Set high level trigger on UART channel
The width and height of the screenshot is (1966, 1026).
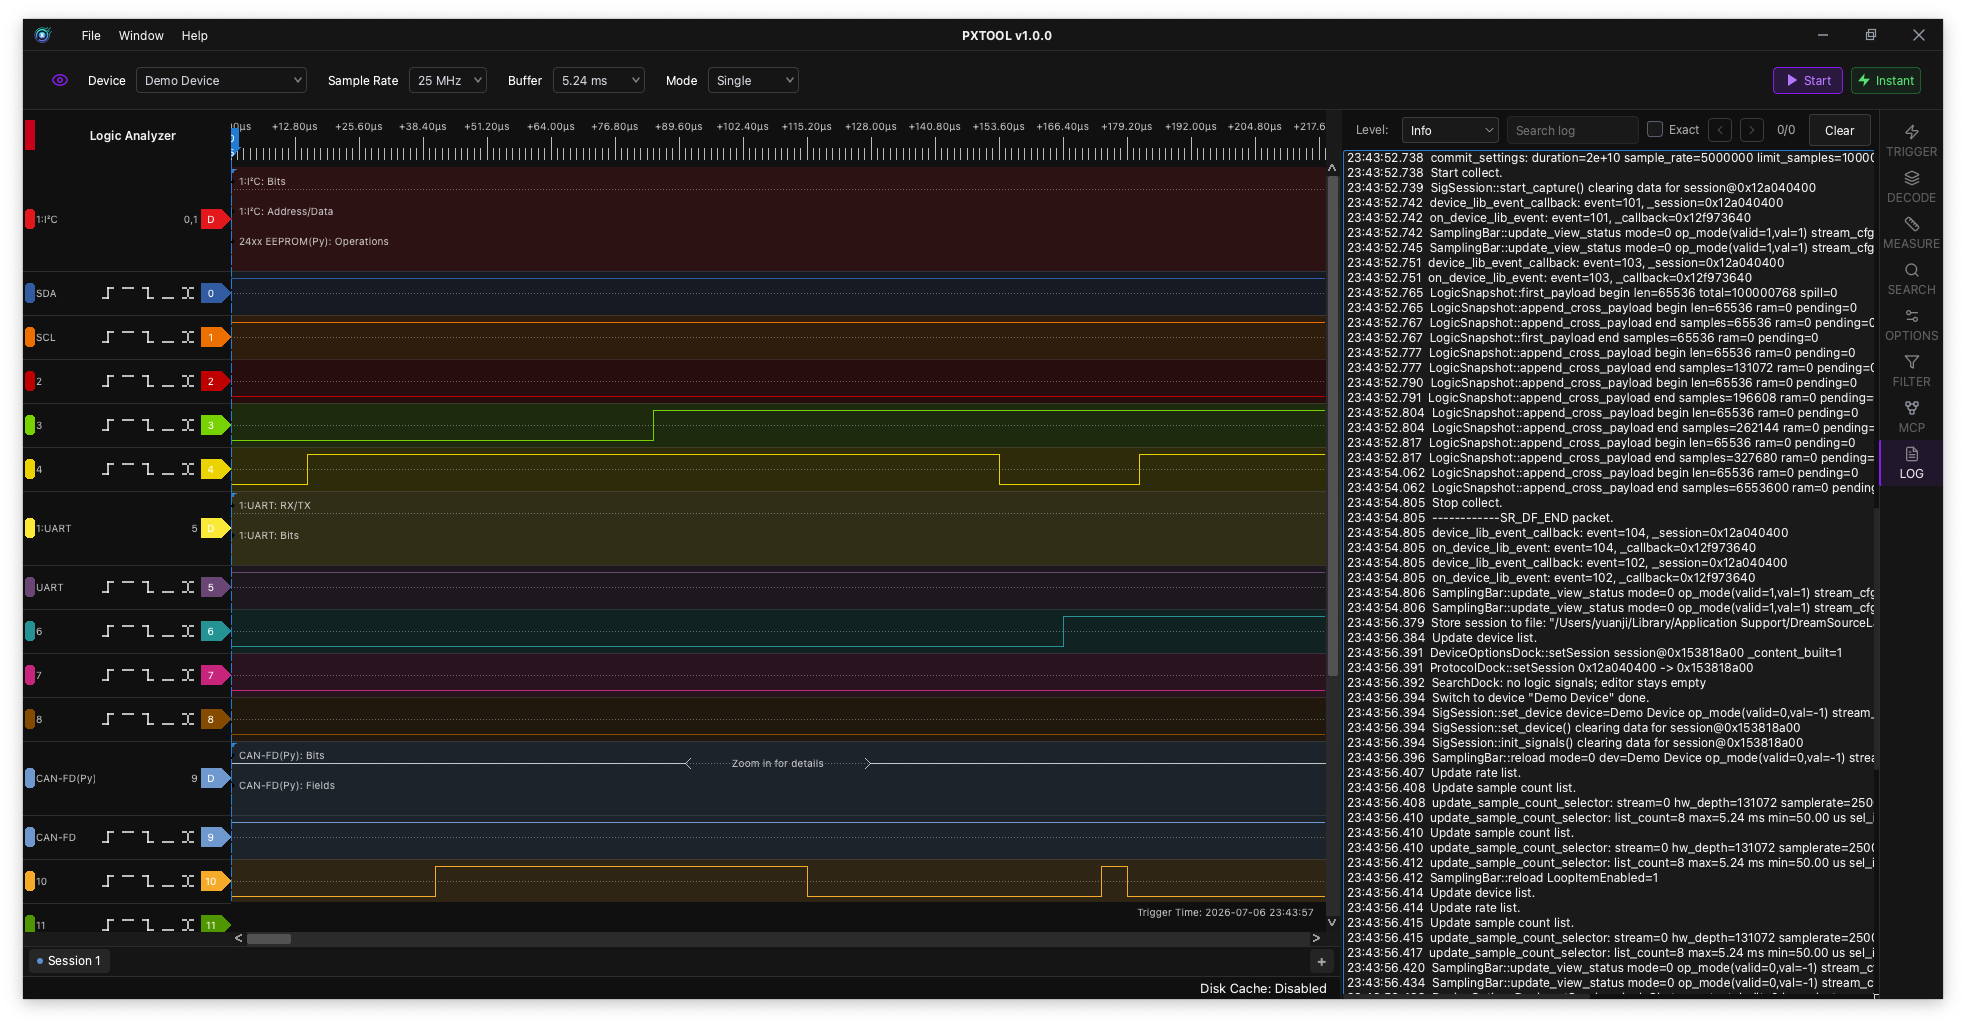pos(128,587)
